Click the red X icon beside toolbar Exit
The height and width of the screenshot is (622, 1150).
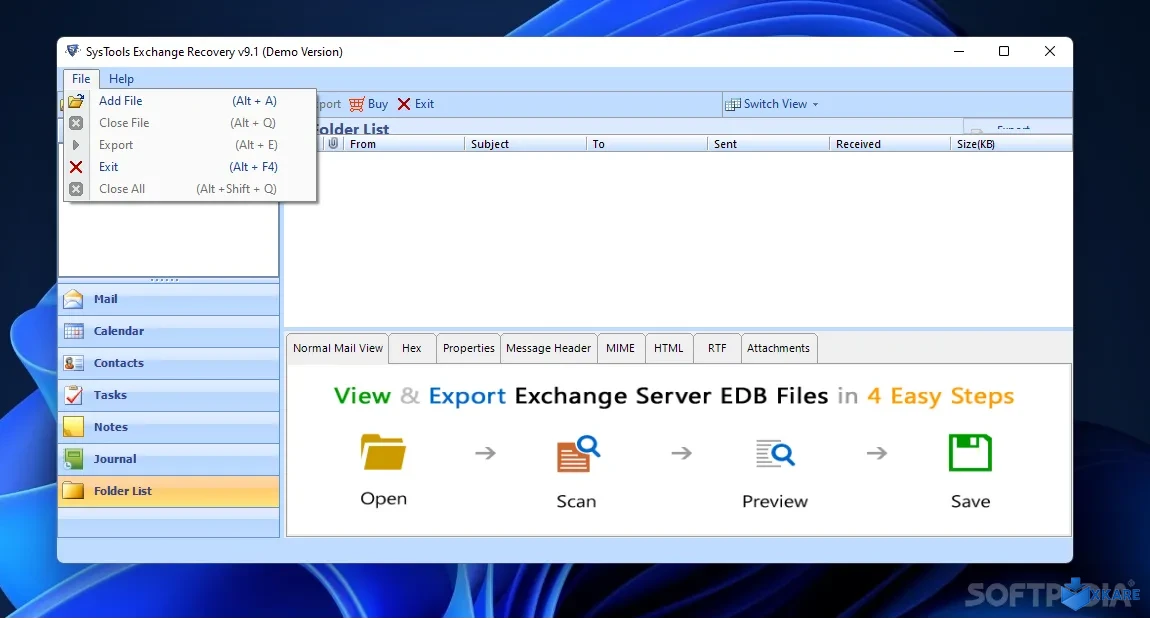point(403,104)
